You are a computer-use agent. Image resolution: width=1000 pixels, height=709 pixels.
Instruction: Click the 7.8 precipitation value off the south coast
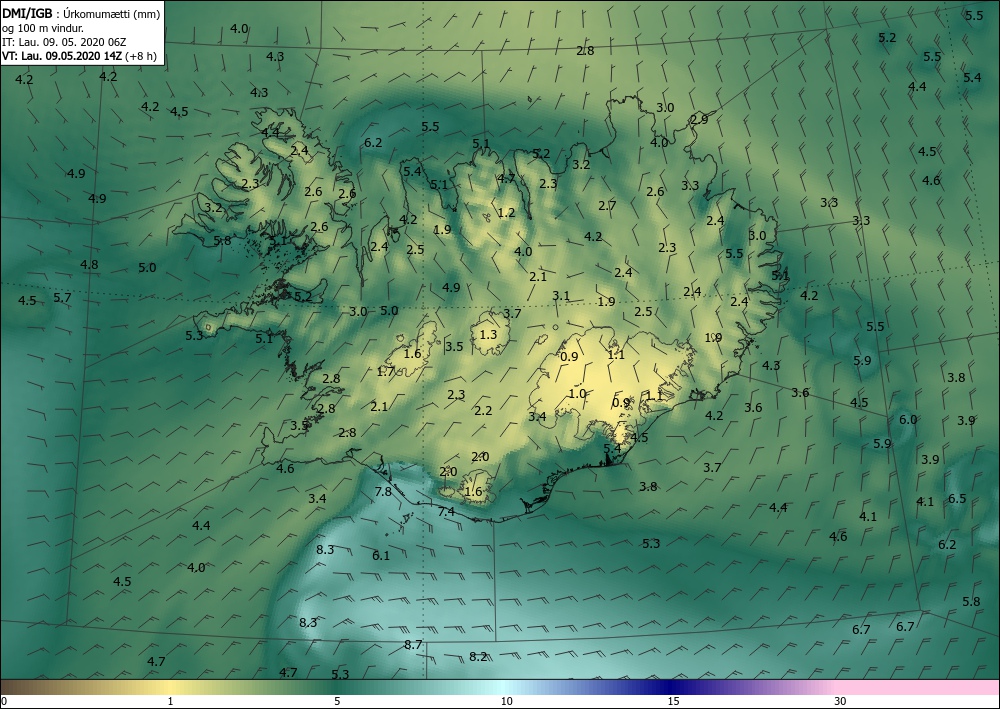[x=383, y=492]
